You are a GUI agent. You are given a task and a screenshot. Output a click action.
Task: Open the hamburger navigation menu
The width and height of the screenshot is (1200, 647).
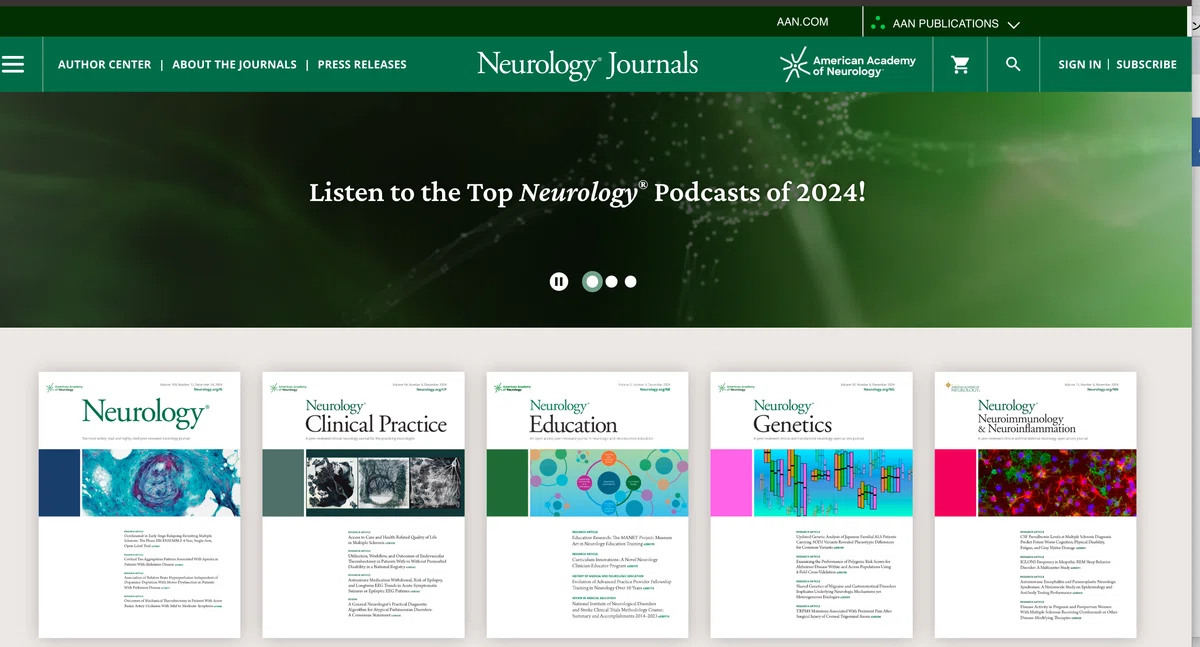tap(13, 64)
